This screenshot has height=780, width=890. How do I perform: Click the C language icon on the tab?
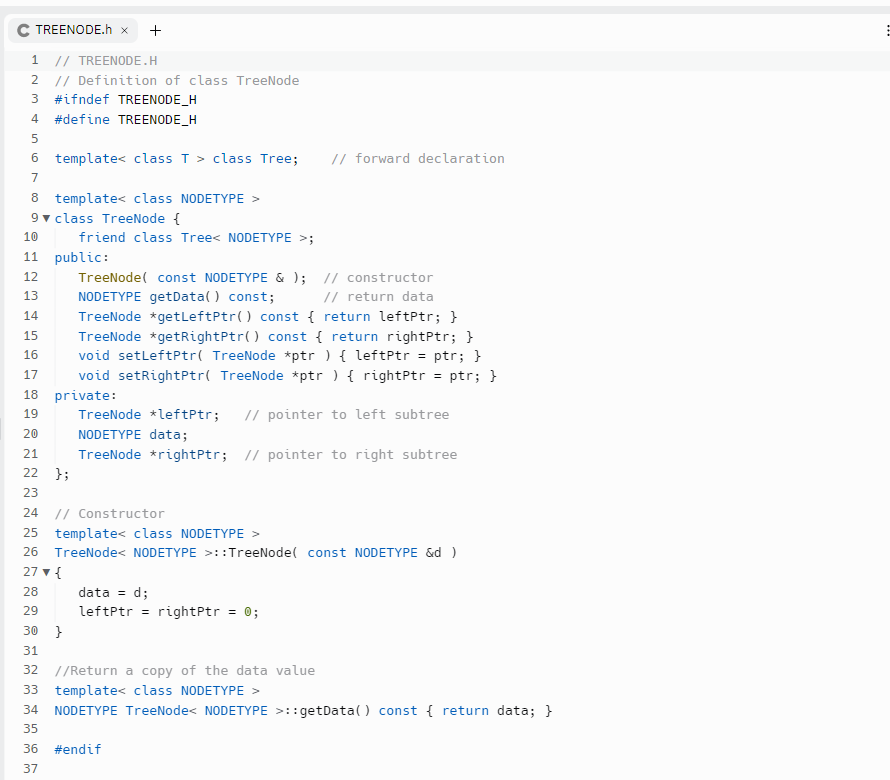22,30
